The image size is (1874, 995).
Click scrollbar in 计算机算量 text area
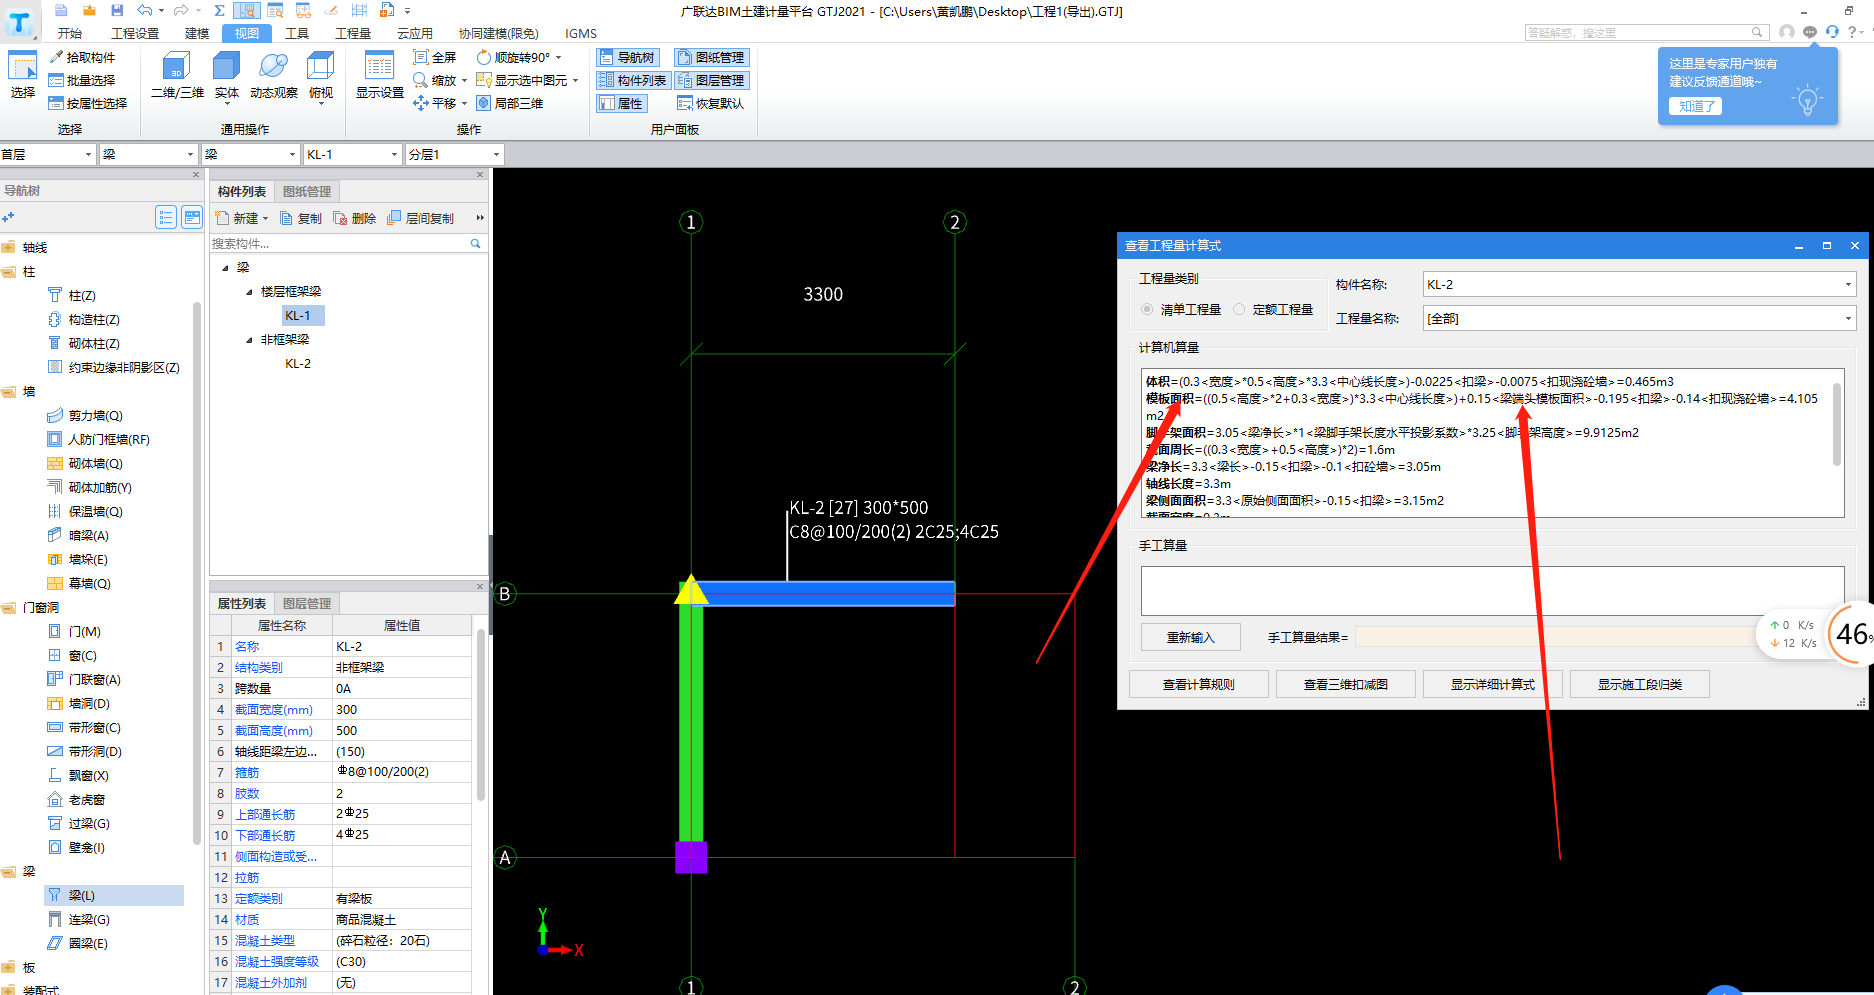click(x=1837, y=425)
